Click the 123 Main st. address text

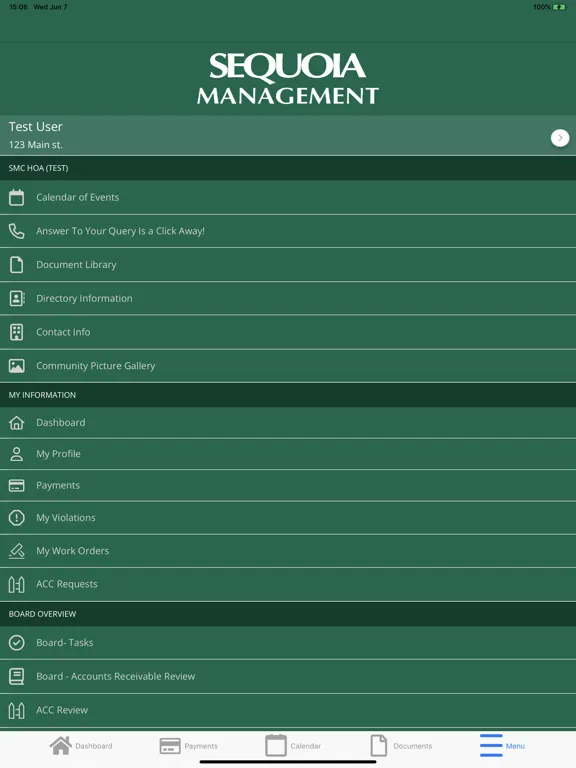[x=35, y=144]
